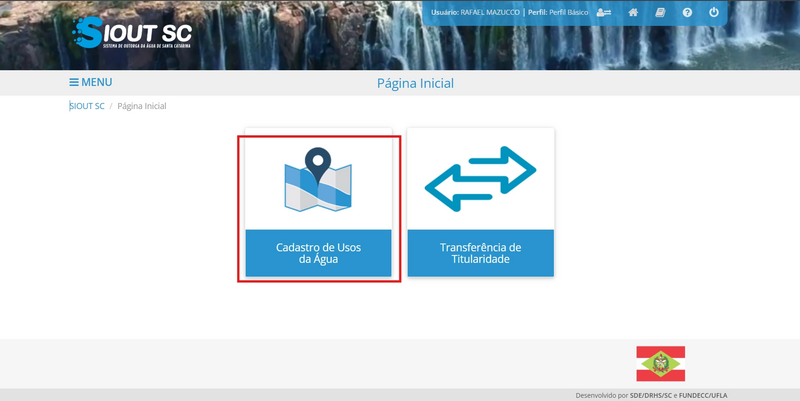The image size is (800, 401).
Task: Click Desenvolvido por SDE/DRHS/SC footer text
Action: pyautogui.click(x=652, y=395)
